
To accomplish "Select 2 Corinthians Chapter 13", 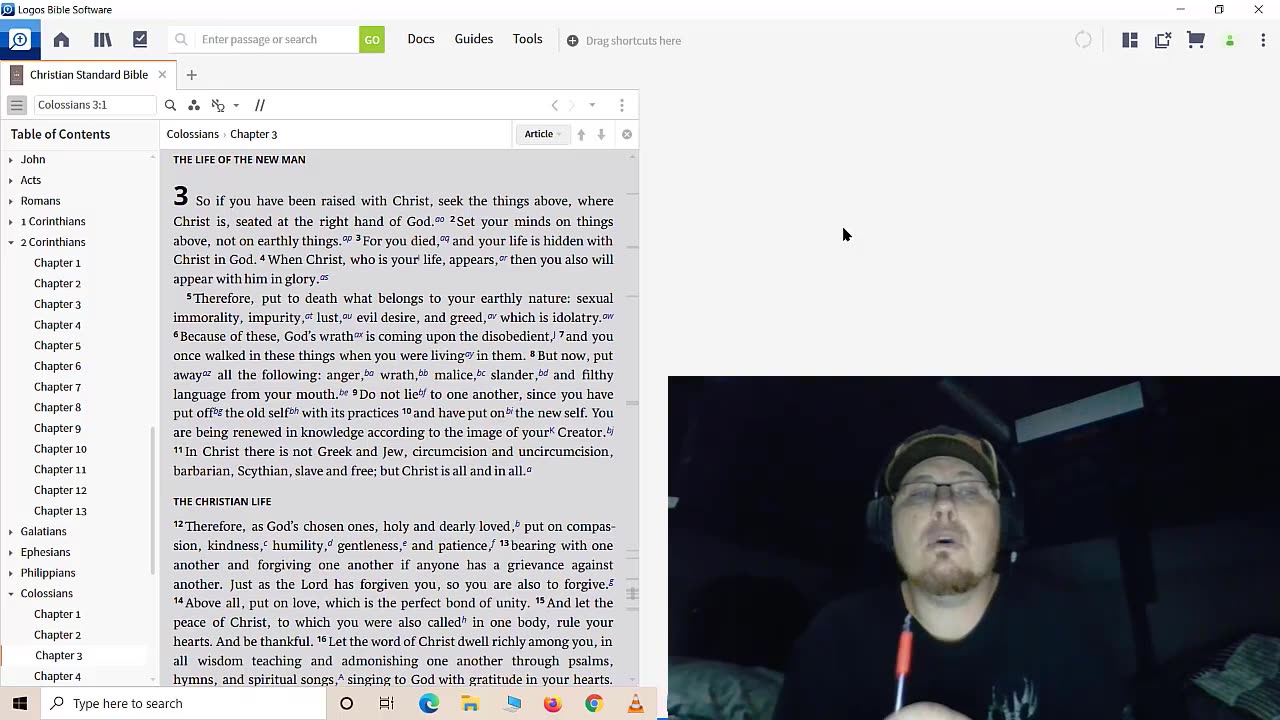I will 60,511.
